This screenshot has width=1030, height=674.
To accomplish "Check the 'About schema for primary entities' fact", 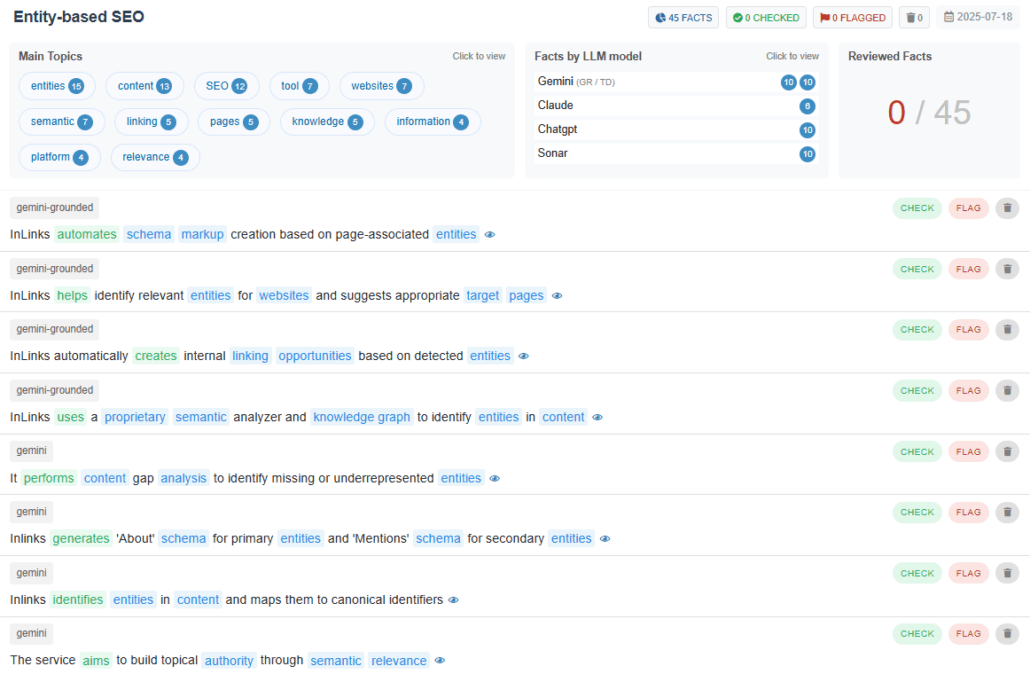I will click(917, 512).
